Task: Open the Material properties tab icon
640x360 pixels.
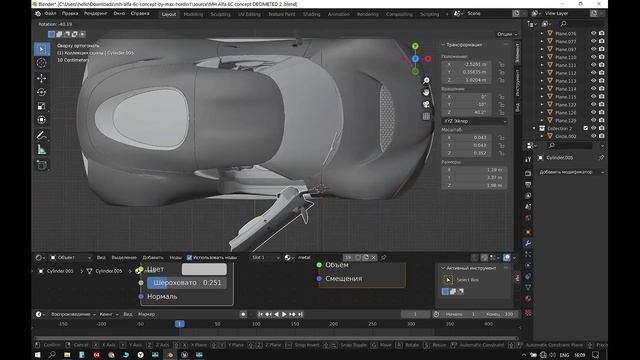Action: 528,298
